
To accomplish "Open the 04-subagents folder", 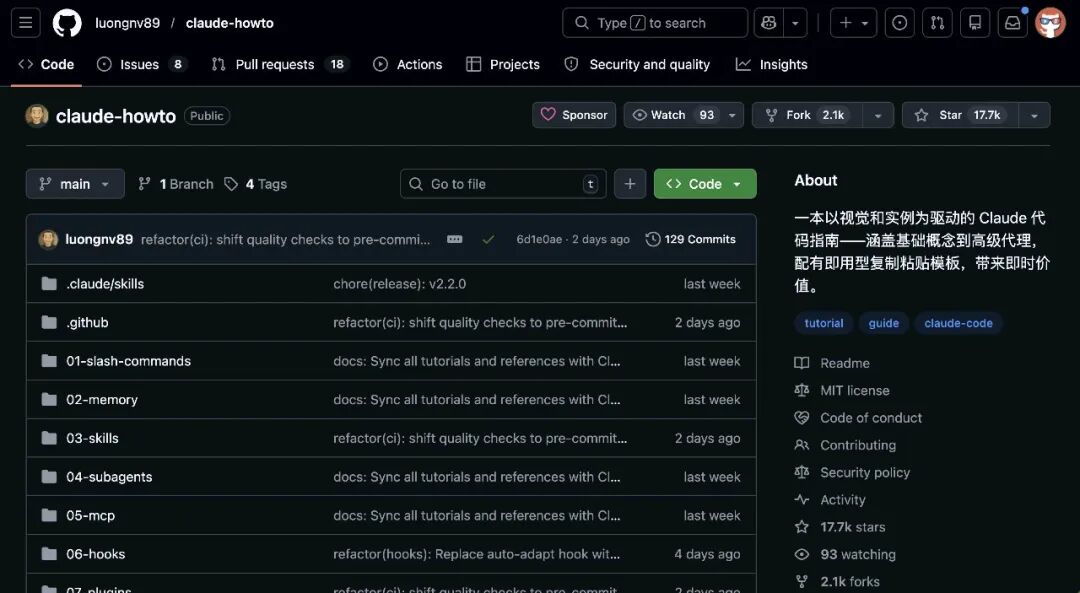I will tap(110, 477).
